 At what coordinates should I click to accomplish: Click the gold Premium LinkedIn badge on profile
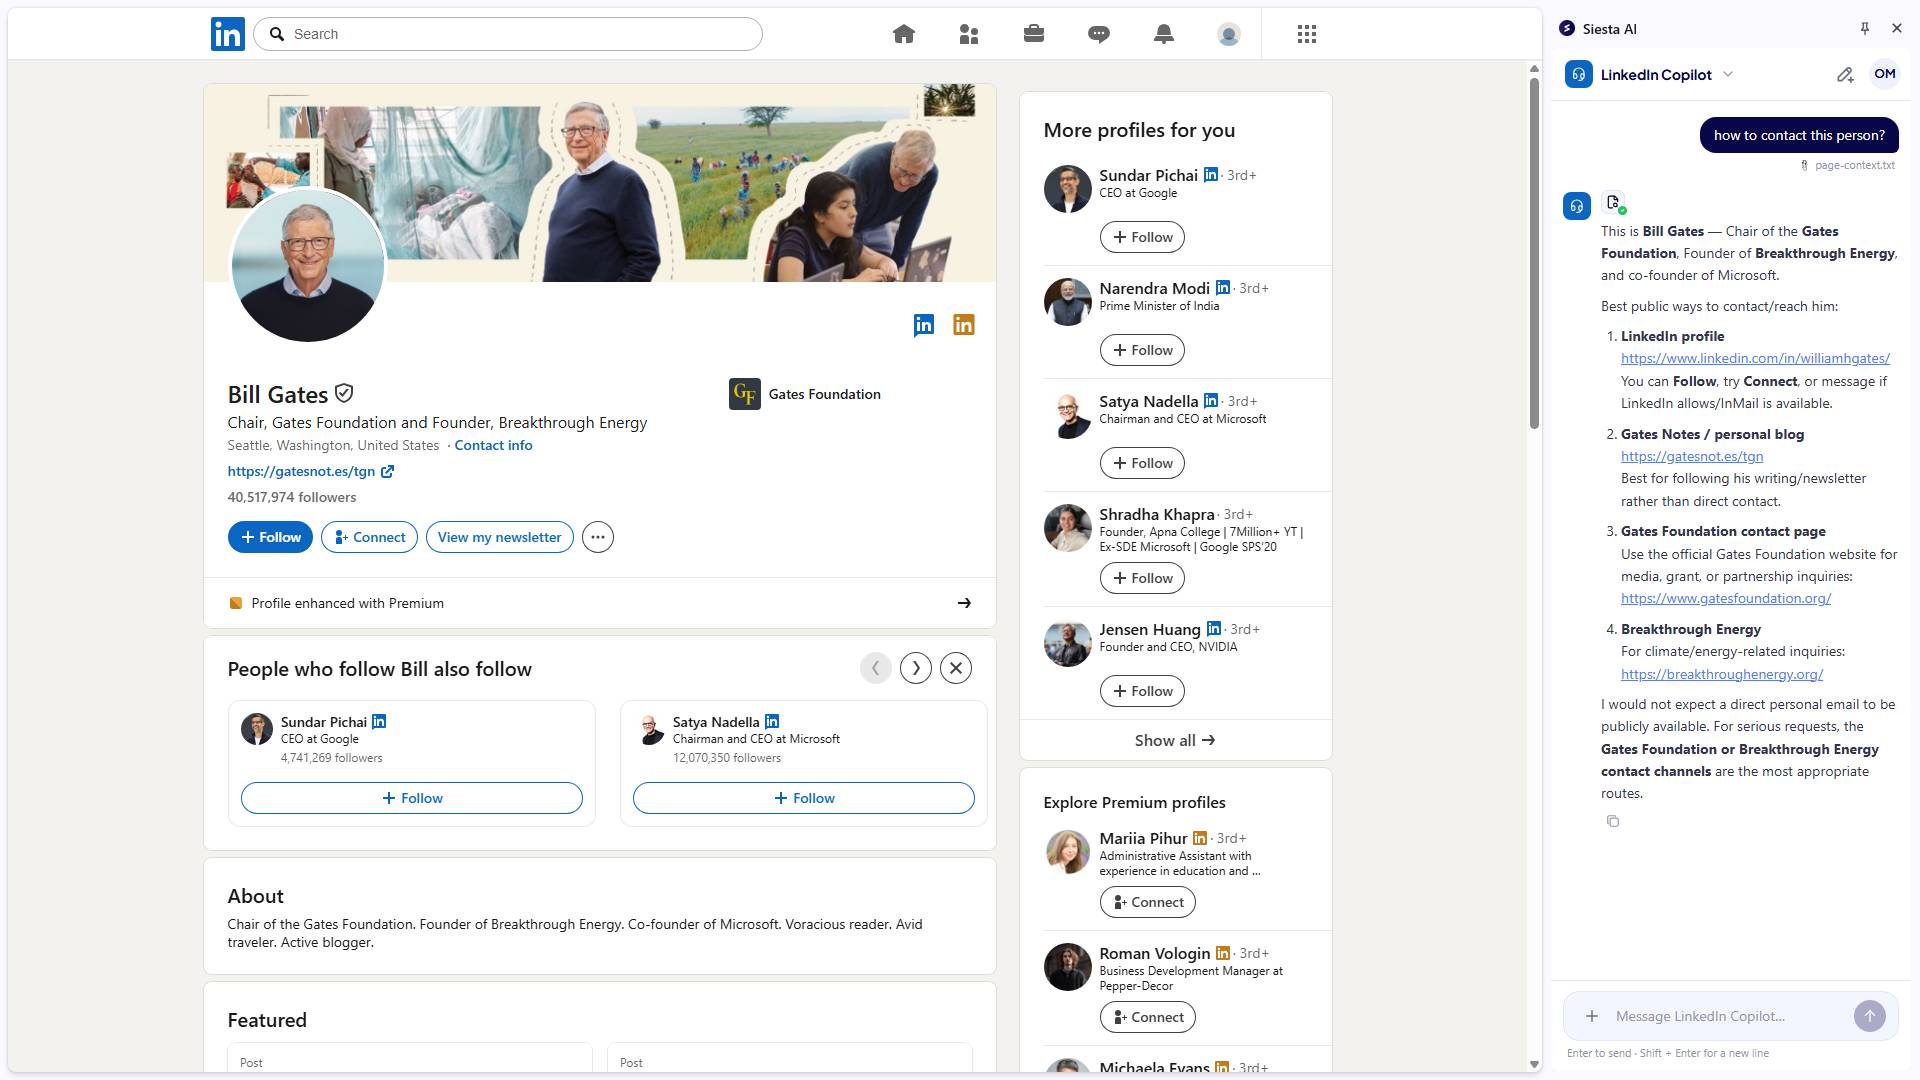pyautogui.click(x=964, y=325)
